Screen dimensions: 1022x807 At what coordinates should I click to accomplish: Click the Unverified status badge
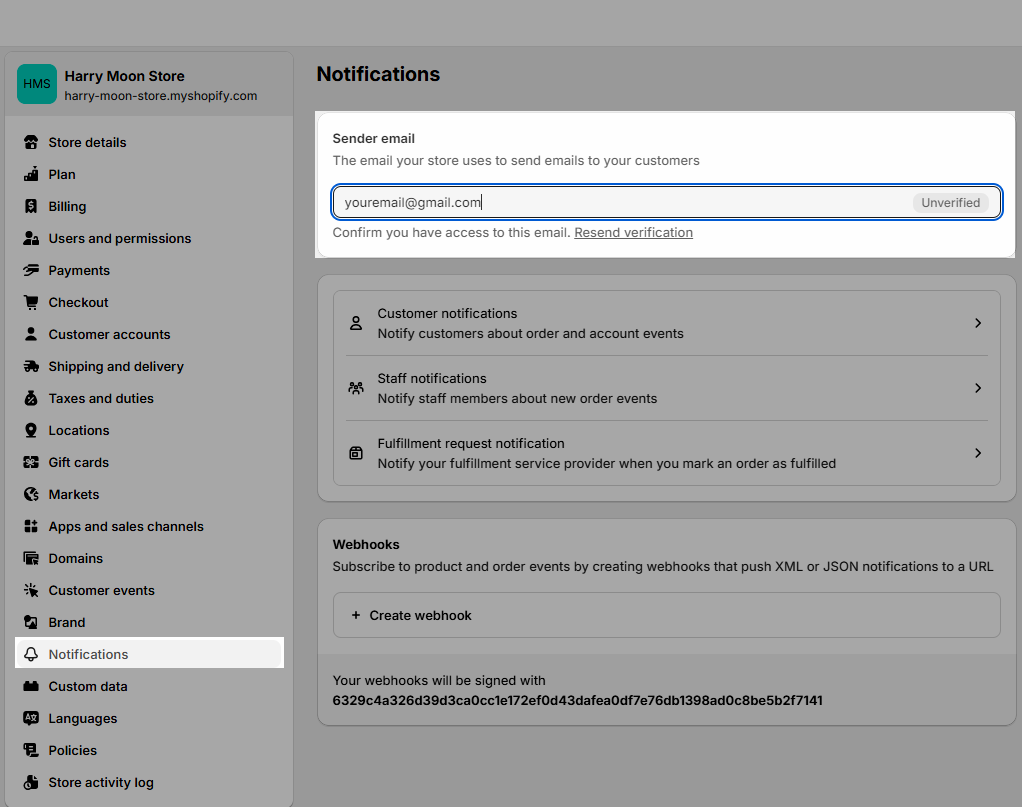[x=950, y=202]
